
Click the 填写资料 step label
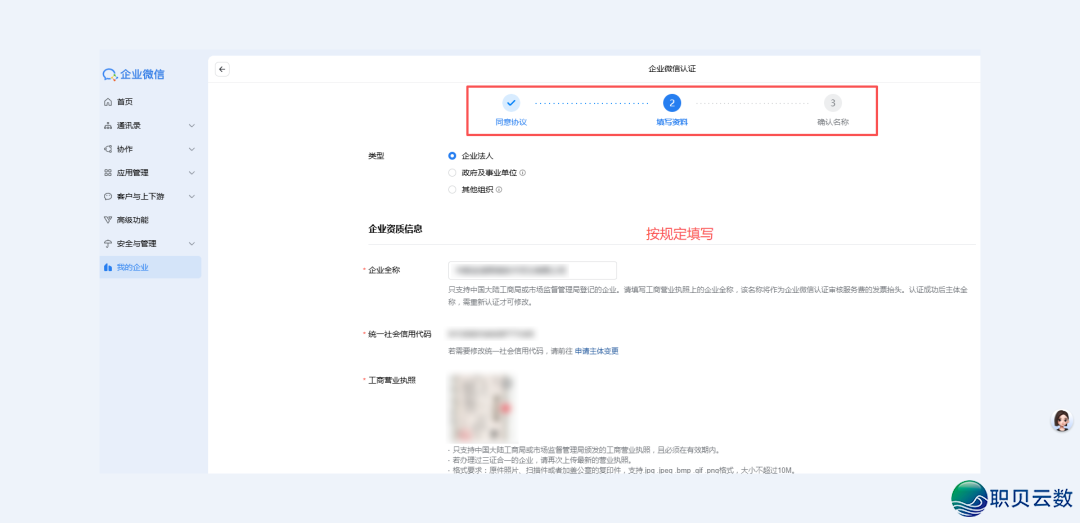tap(672, 122)
